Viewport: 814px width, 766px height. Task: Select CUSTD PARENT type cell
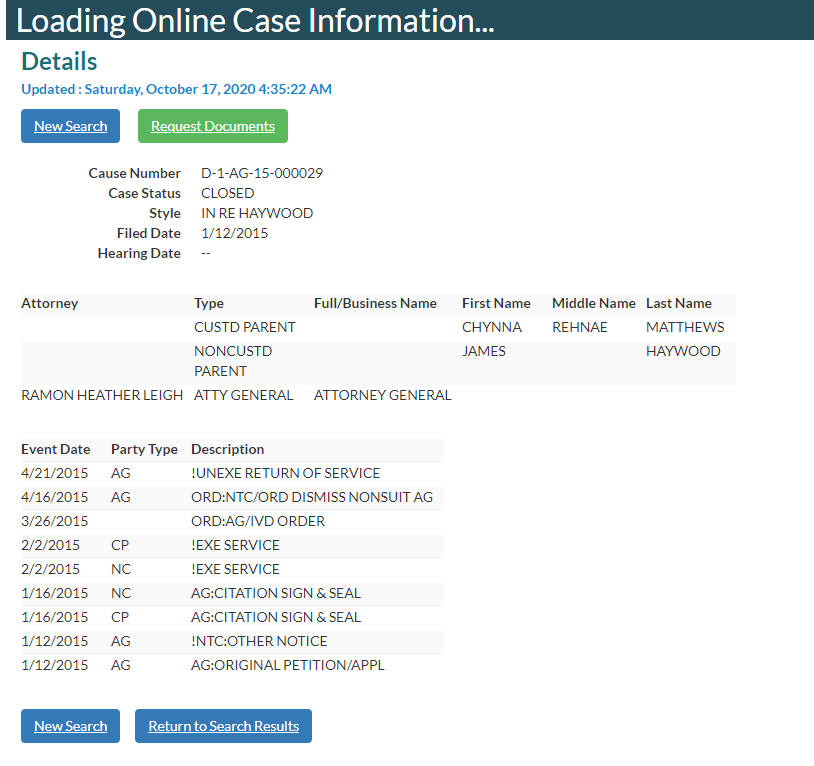(x=245, y=327)
